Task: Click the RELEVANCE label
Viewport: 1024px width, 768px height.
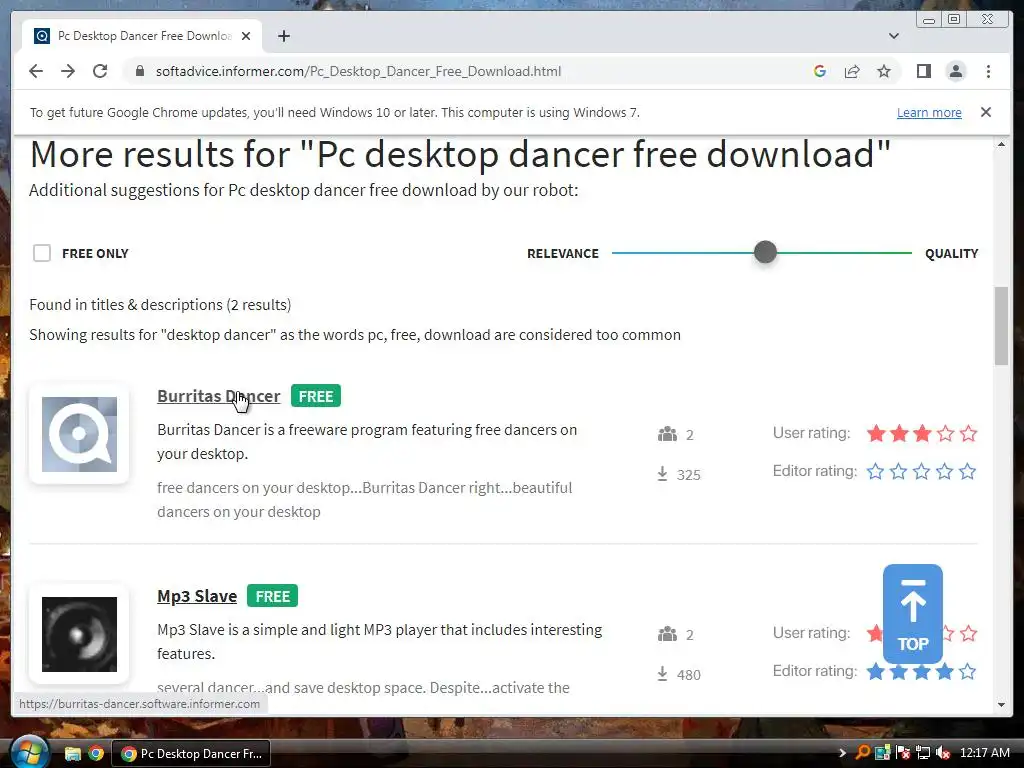Action: 562,253
